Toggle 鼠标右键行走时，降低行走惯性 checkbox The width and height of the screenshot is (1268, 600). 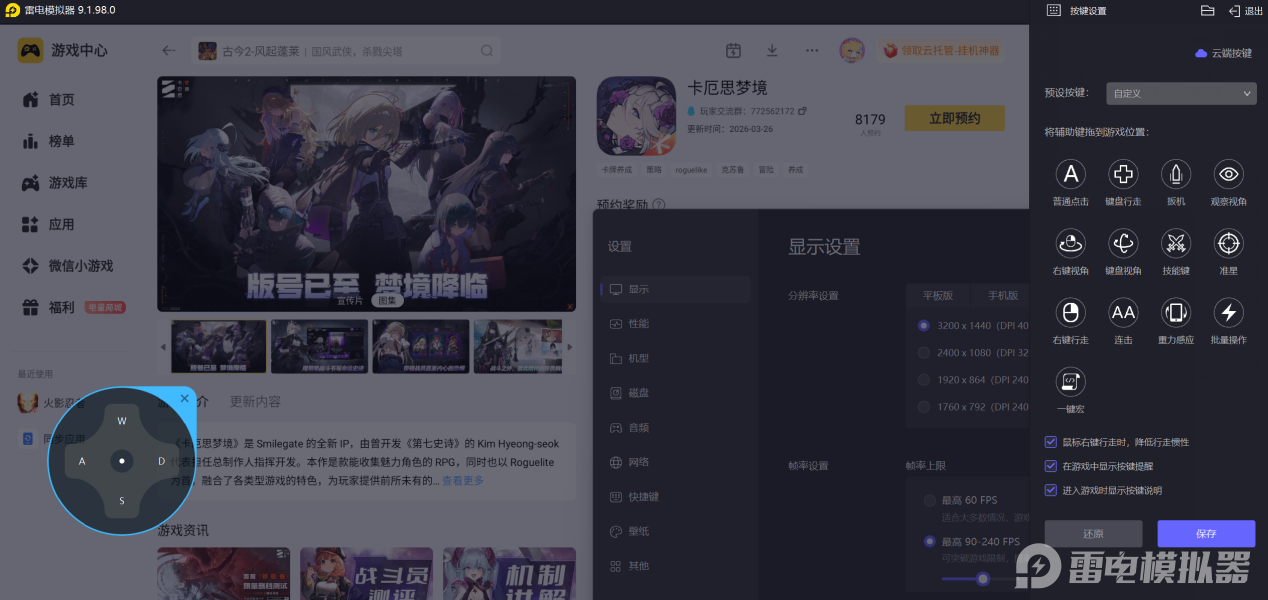(1050, 441)
